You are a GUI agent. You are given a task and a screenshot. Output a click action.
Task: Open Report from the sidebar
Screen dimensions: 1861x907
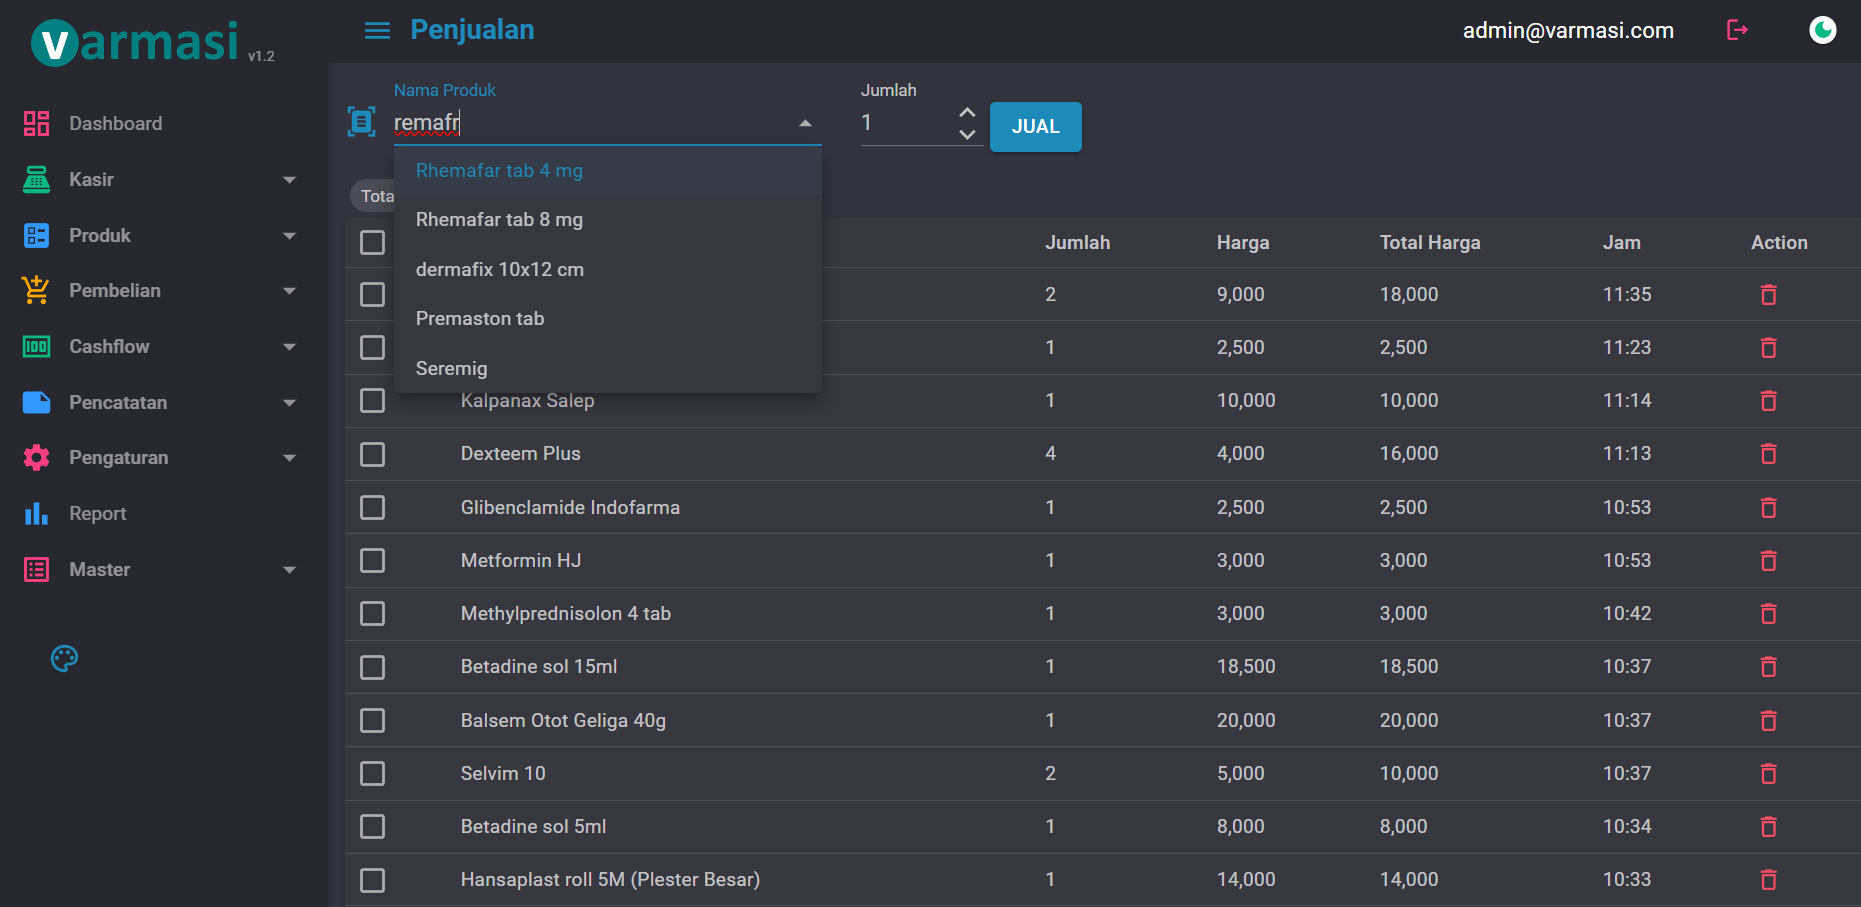pyautogui.click(x=97, y=514)
